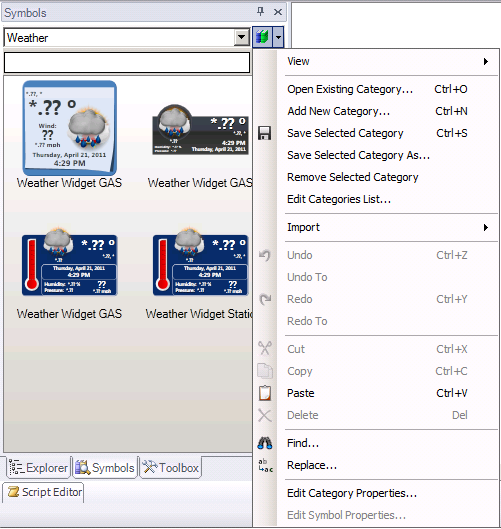Click Undo To menu item
The width and height of the screenshot is (501, 529).
pos(375,277)
